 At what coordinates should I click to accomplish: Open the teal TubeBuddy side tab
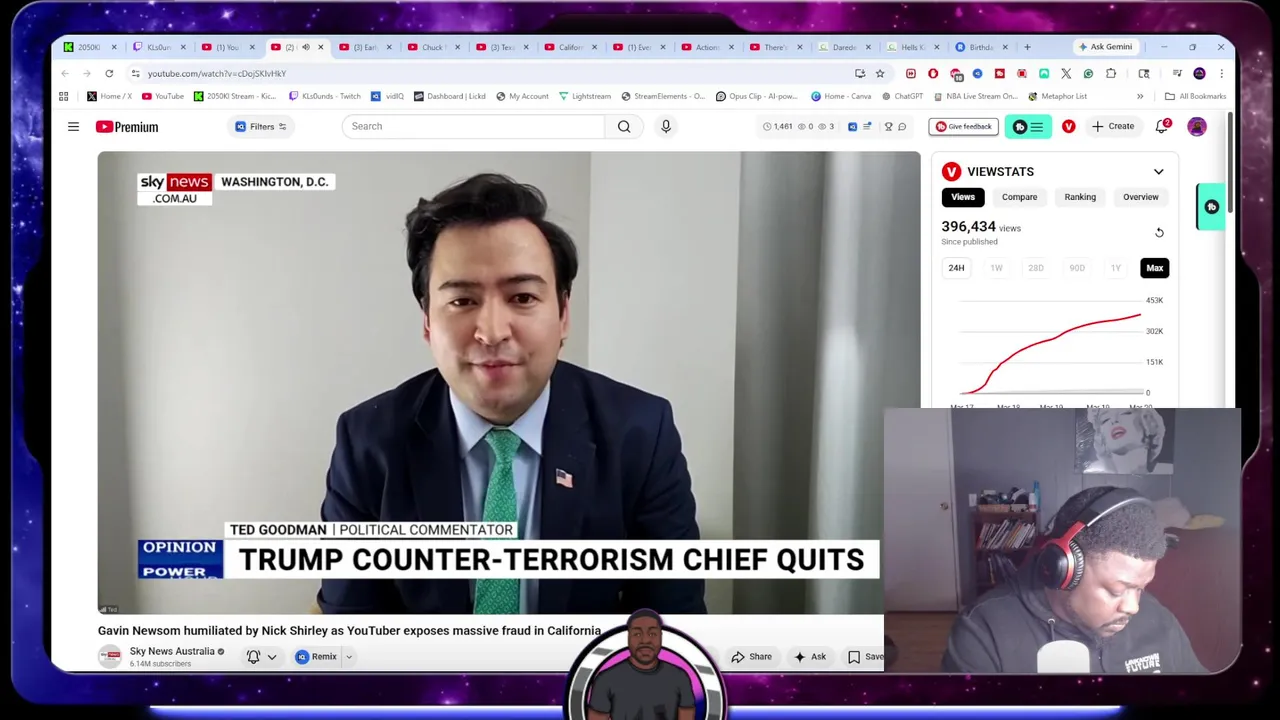point(1211,206)
